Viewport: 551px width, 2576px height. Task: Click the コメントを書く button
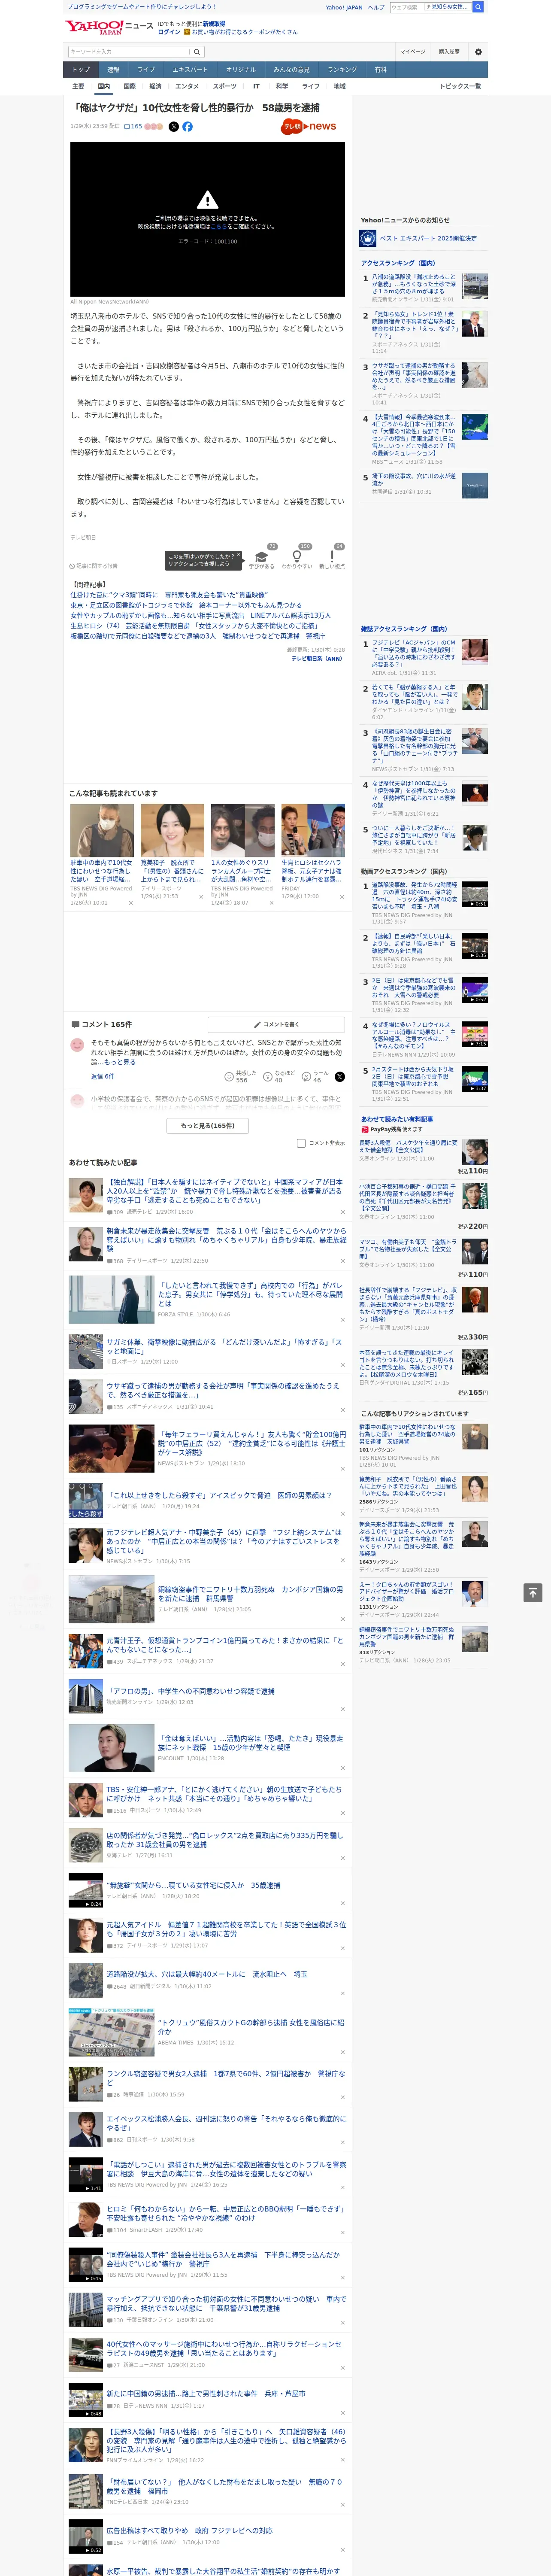click(x=276, y=1024)
